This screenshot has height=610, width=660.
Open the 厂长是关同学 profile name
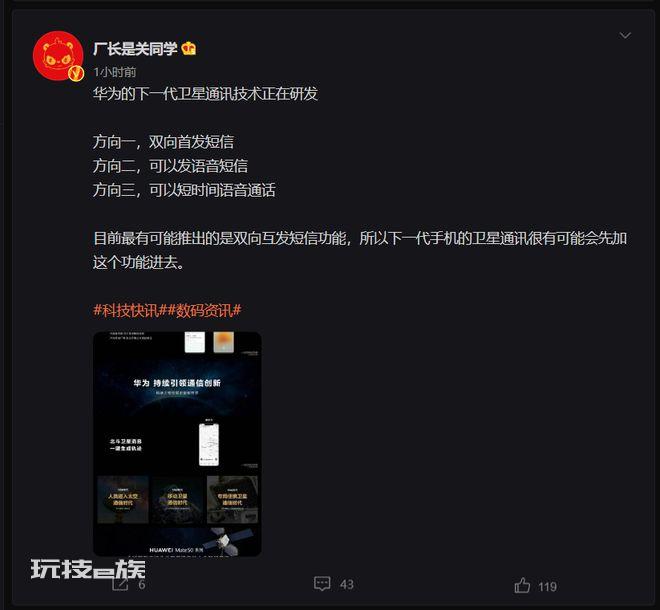coord(135,49)
